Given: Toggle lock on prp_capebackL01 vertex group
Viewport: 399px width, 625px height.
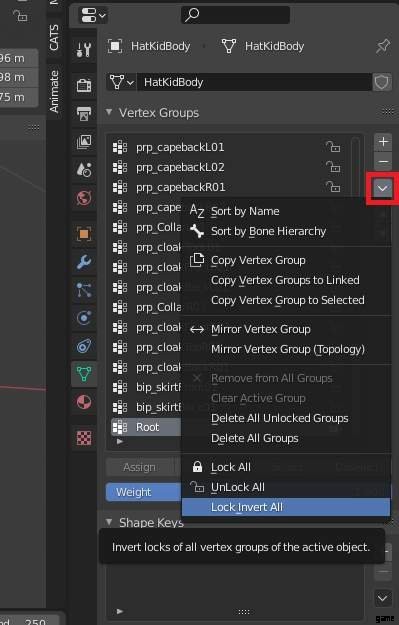Looking at the screenshot, I should [x=332, y=147].
